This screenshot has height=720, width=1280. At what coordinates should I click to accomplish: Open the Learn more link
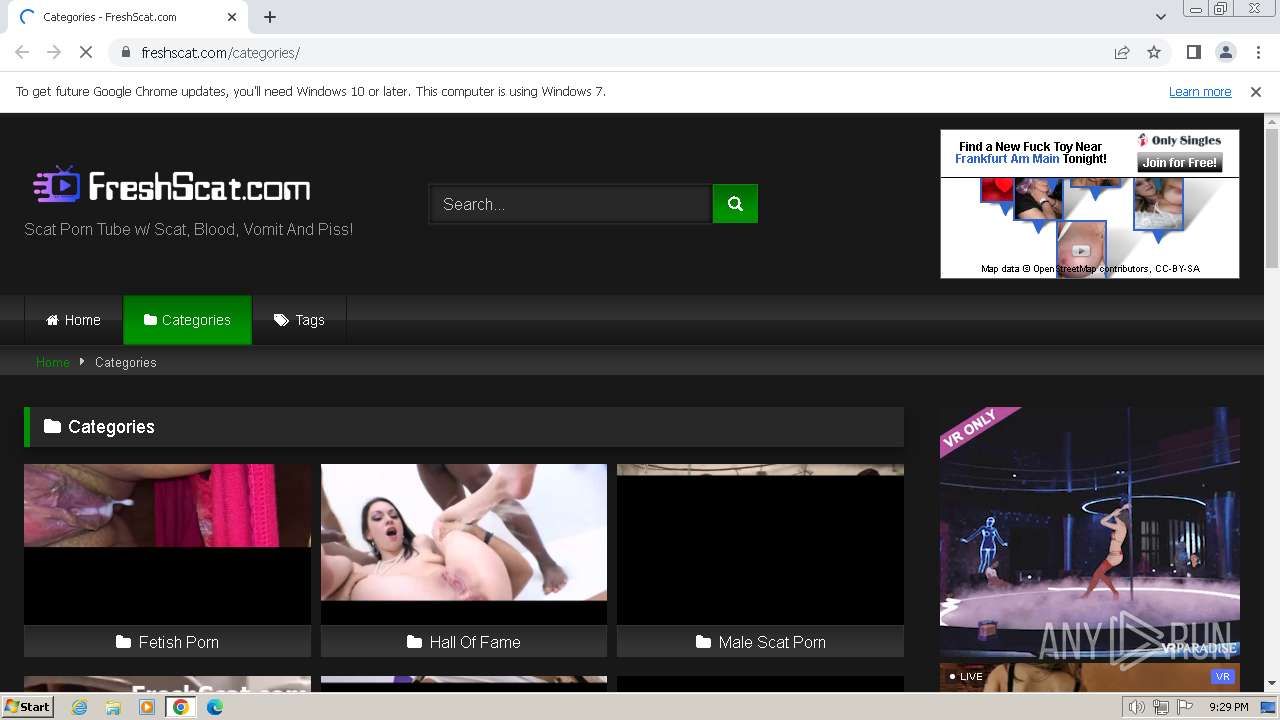point(1200,91)
